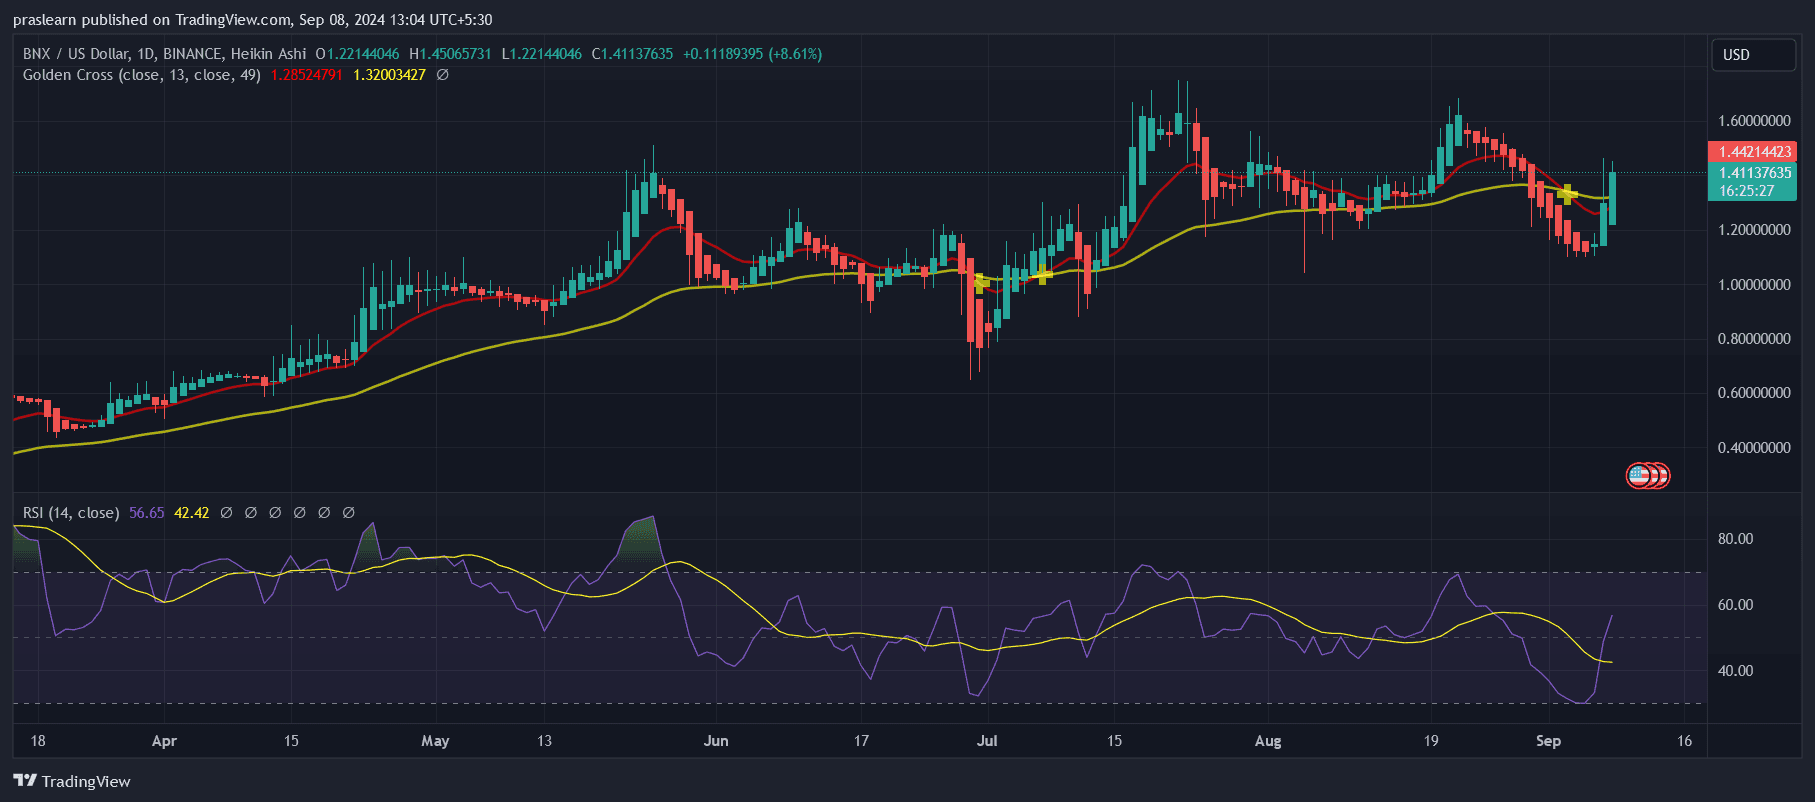
Task: Click the +0.11189395 (+8.61%) change value
Action: coord(752,54)
